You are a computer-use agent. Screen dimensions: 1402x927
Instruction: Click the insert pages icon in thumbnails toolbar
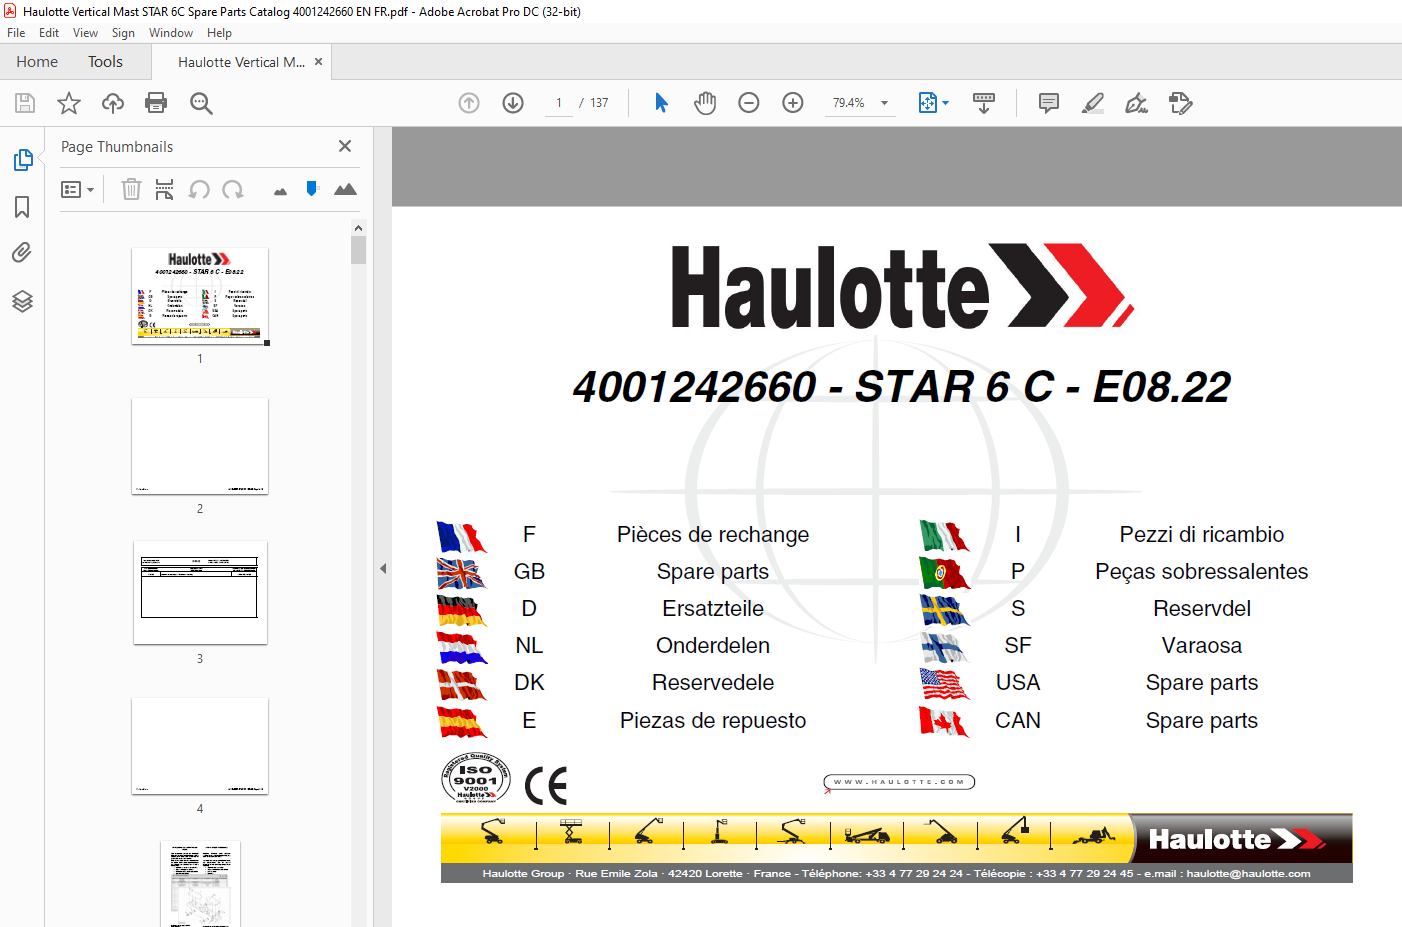(165, 189)
